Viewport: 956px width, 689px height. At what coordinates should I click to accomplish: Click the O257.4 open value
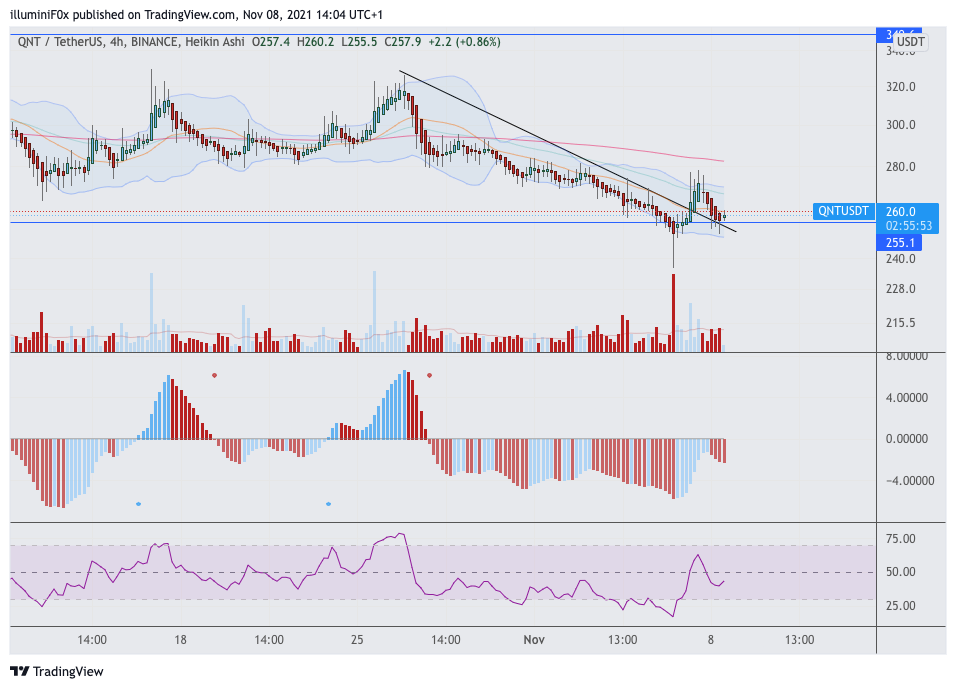pos(271,42)
